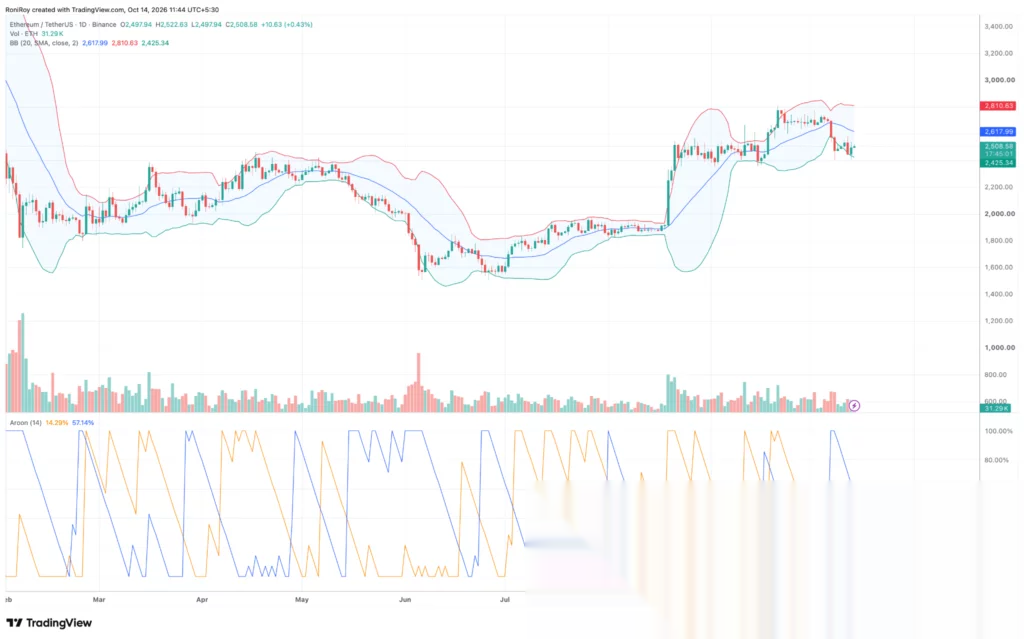Screen dimensions: 1024x639
Task: Click the red 2,810.63 price axis tag
Action: (998, 106)
